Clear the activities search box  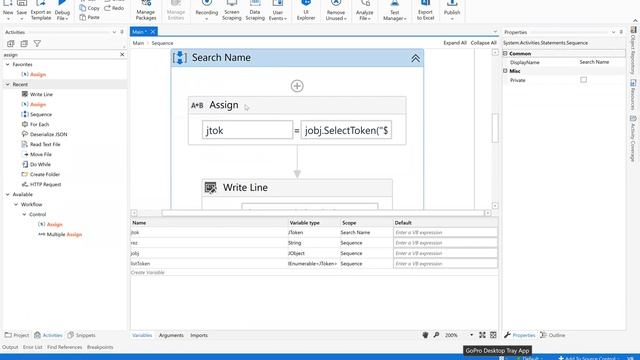122,54
